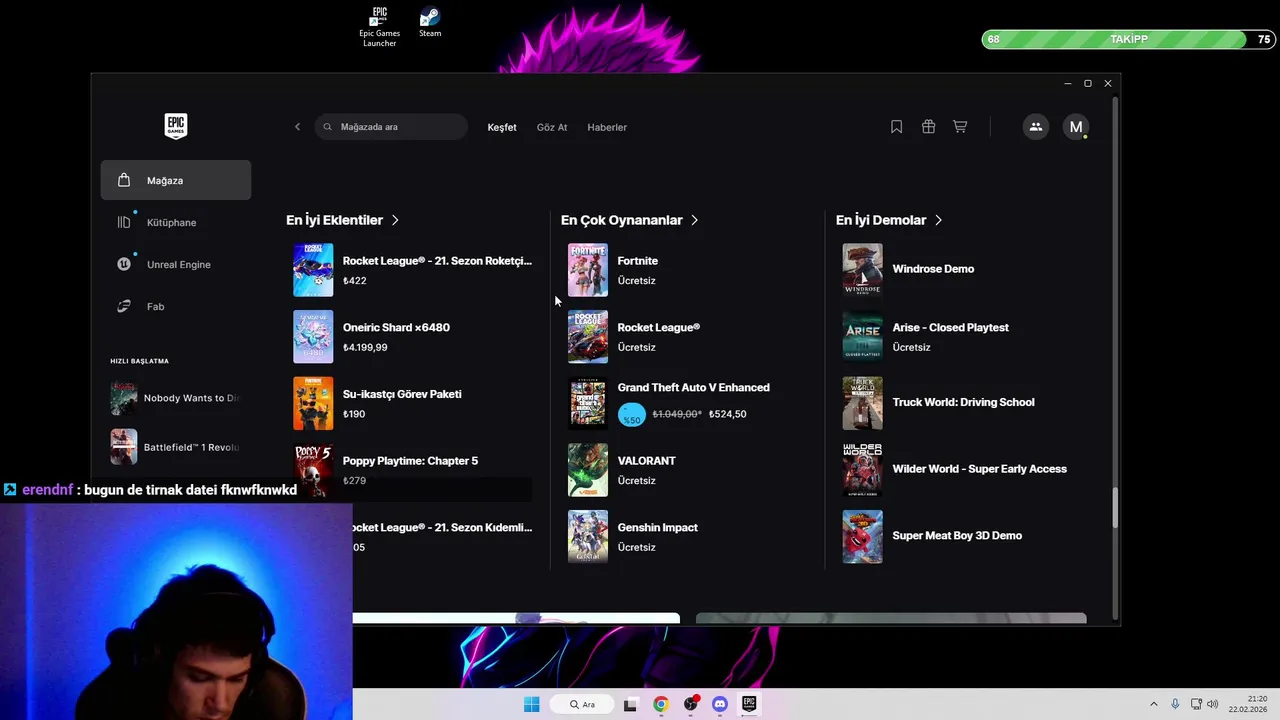The width and height of the screenshot is (1280, 720).
Task: Click the Unreal Engine icon in sidebar
Action: coord(124,264)
